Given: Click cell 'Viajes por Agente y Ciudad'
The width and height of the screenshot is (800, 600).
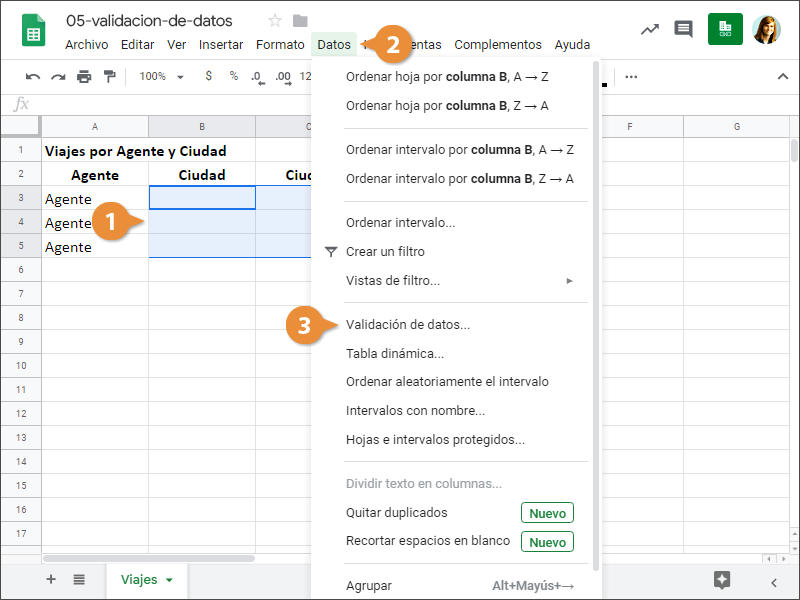Looking at the screenshot, I should point(136,151).
